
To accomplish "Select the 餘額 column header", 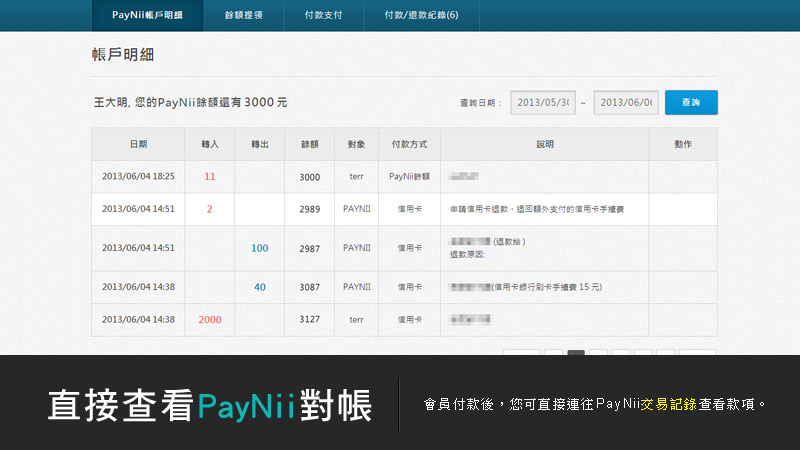I will pyautogui.click(x=309, y=145).
